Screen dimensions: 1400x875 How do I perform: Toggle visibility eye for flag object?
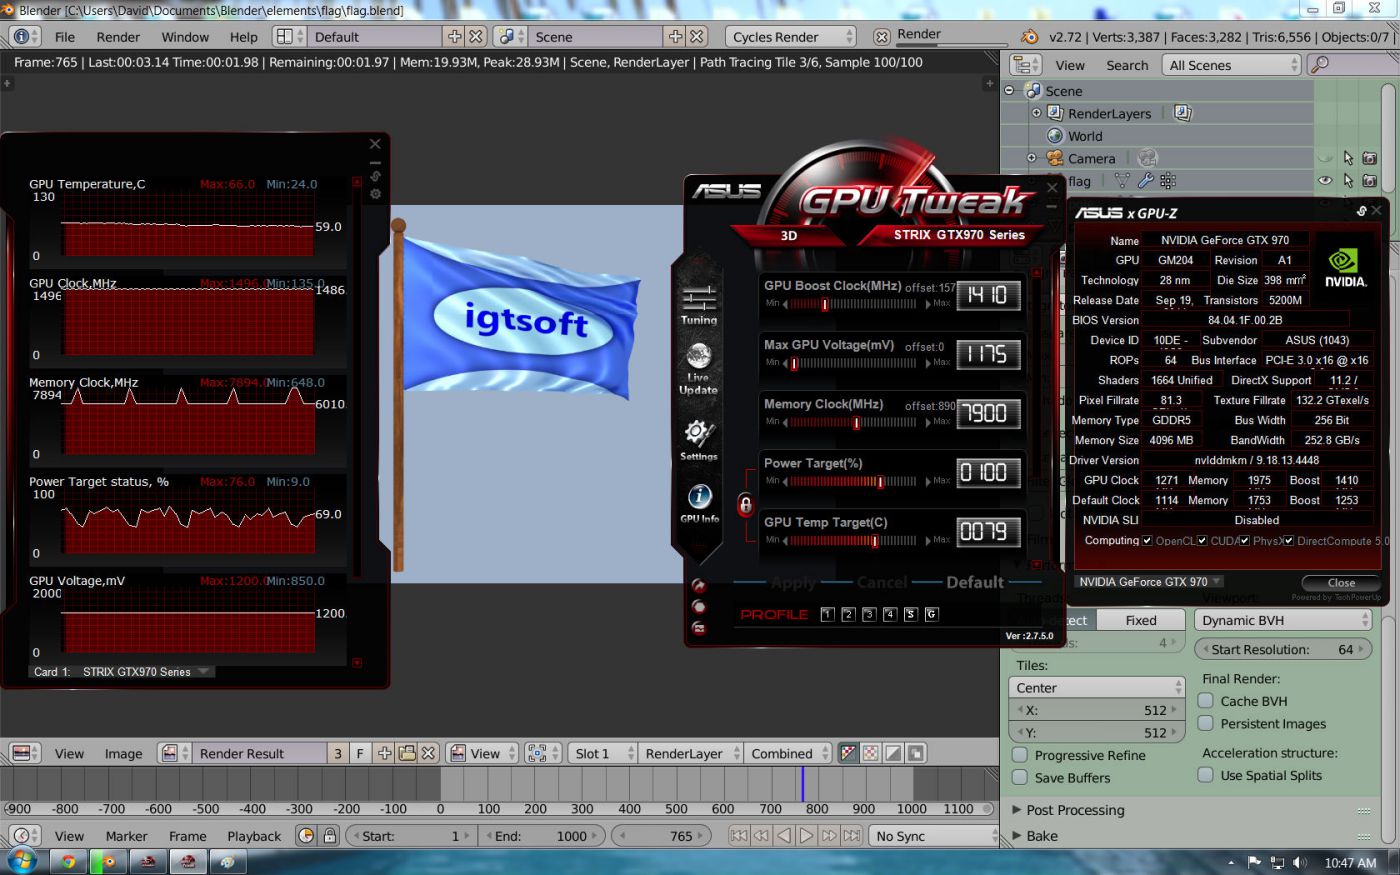point(1325,181)
